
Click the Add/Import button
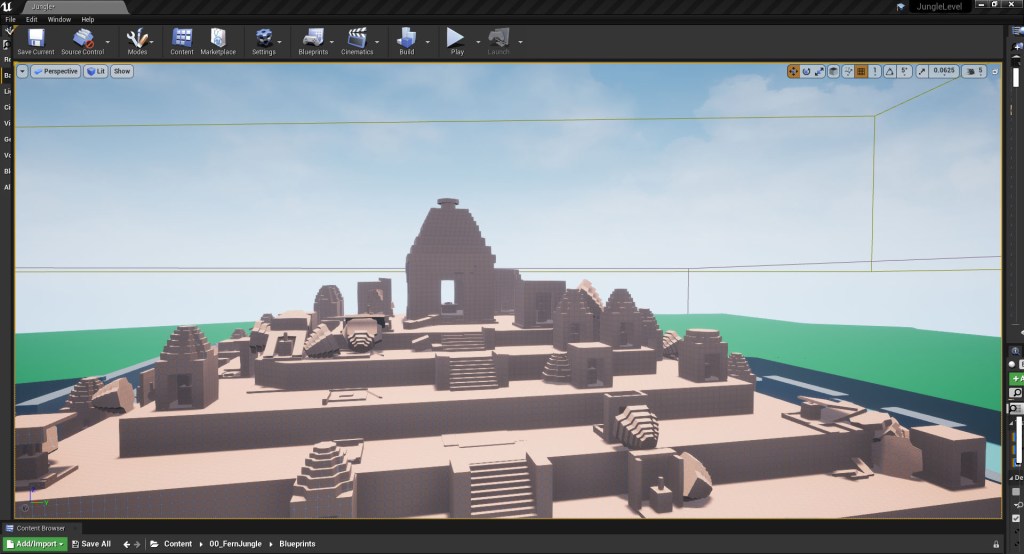(35, 544)
